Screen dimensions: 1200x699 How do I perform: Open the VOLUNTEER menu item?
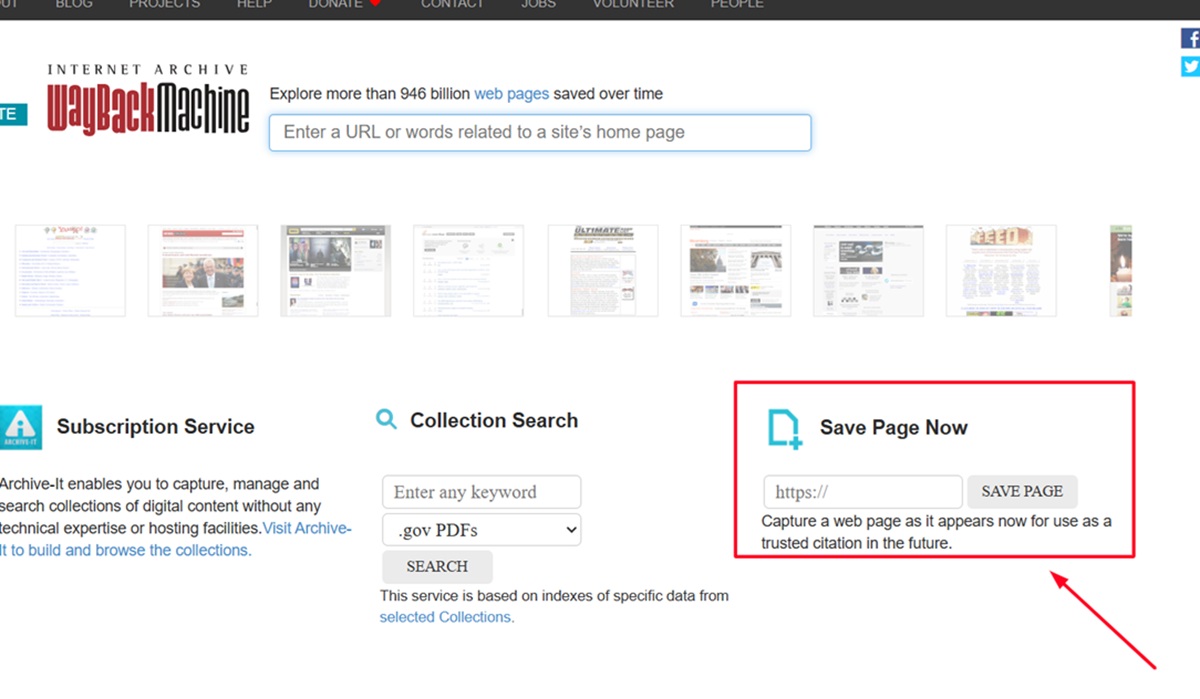click(x=632, y=5)
